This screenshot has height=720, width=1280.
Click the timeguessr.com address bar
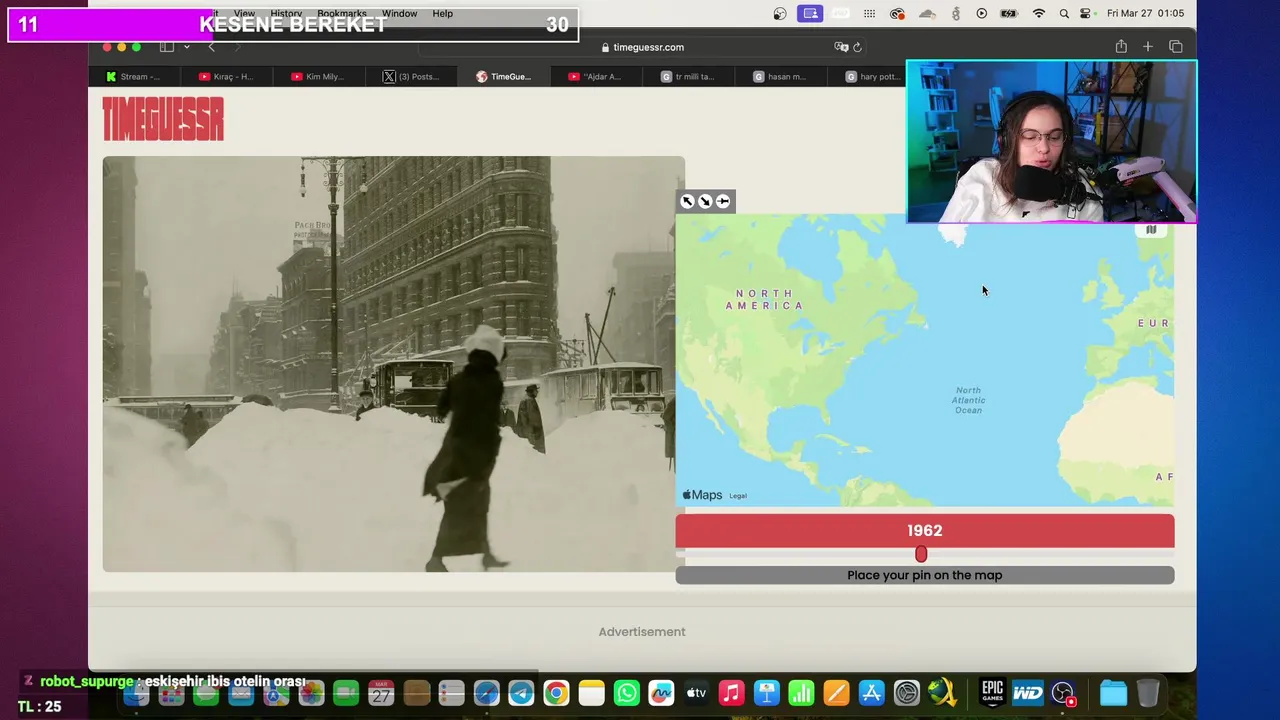pos(642,47)
